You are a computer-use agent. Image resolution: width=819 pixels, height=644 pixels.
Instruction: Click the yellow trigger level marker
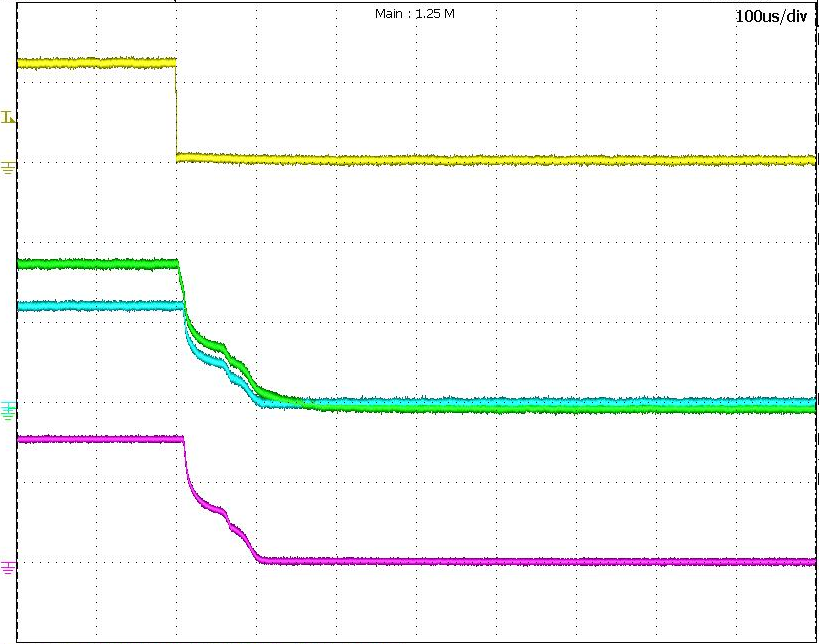coord(9,118)
